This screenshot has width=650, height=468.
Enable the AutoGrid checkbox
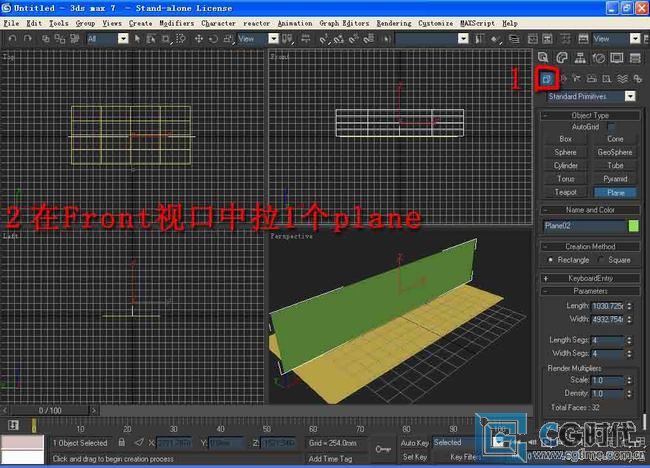point(611,127)
